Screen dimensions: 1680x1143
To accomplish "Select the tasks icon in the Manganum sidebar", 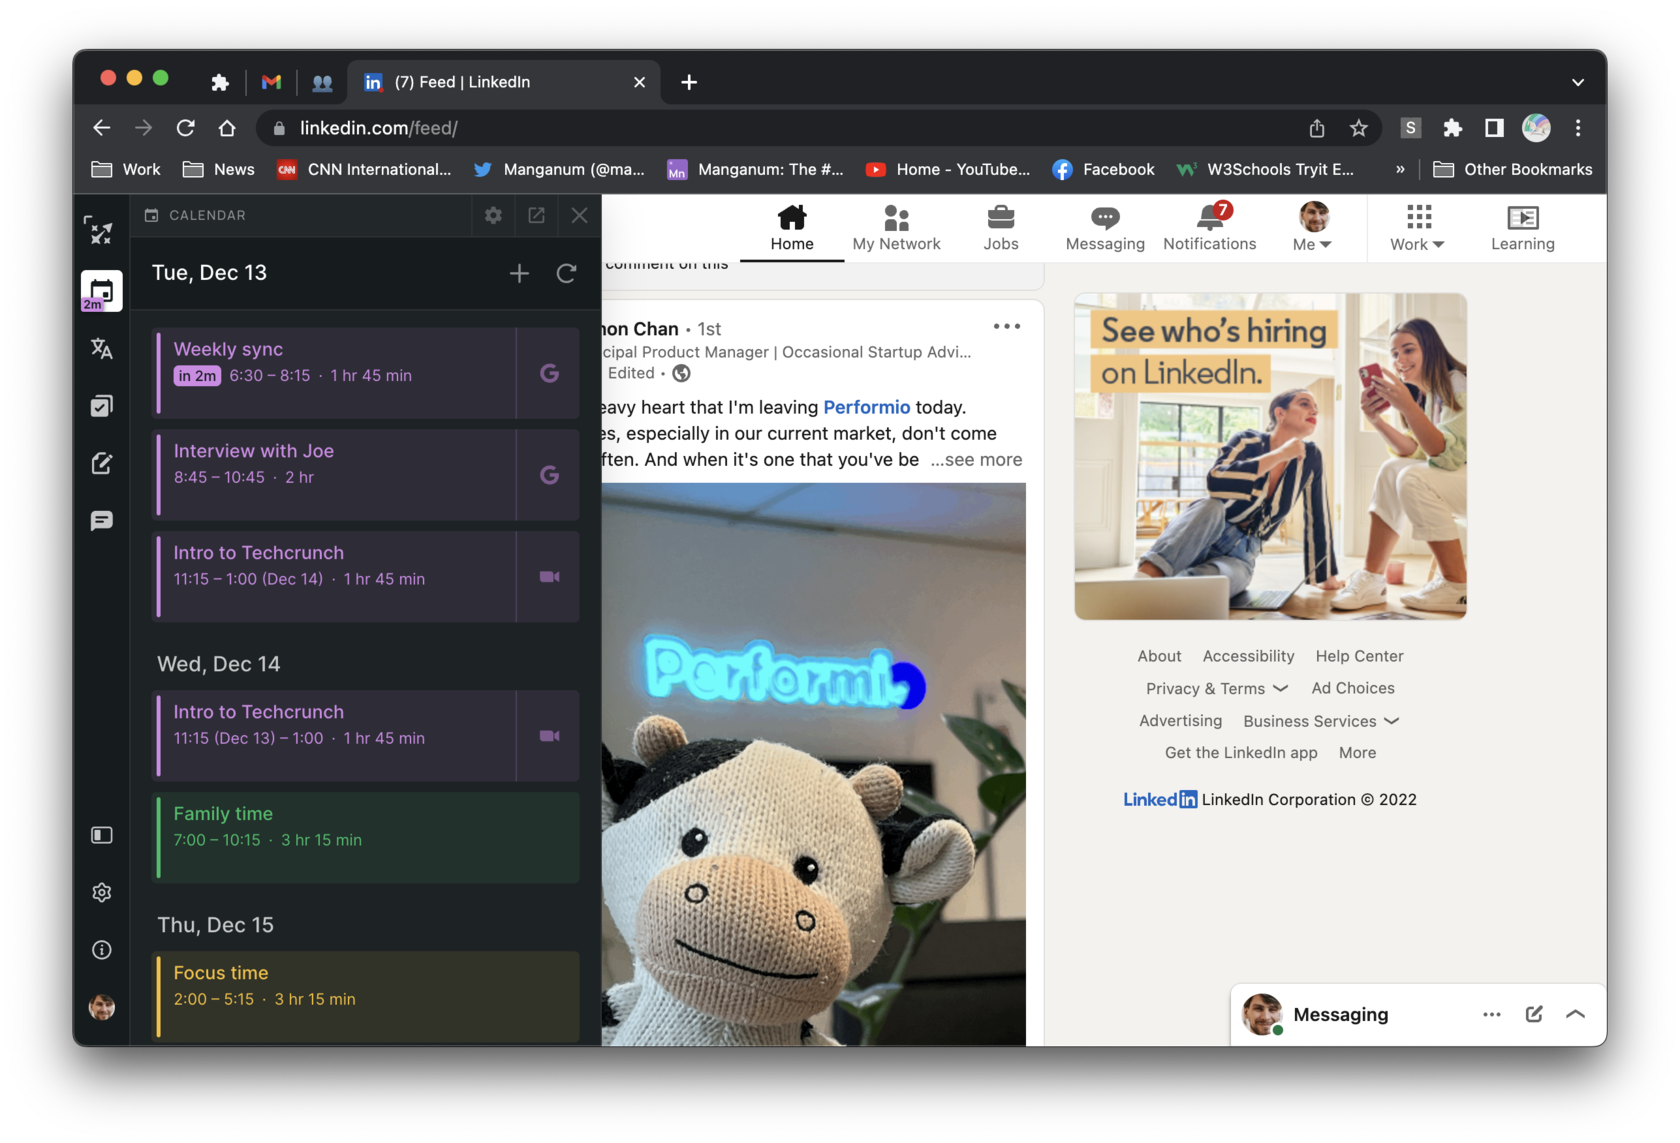I will [100, 405].
